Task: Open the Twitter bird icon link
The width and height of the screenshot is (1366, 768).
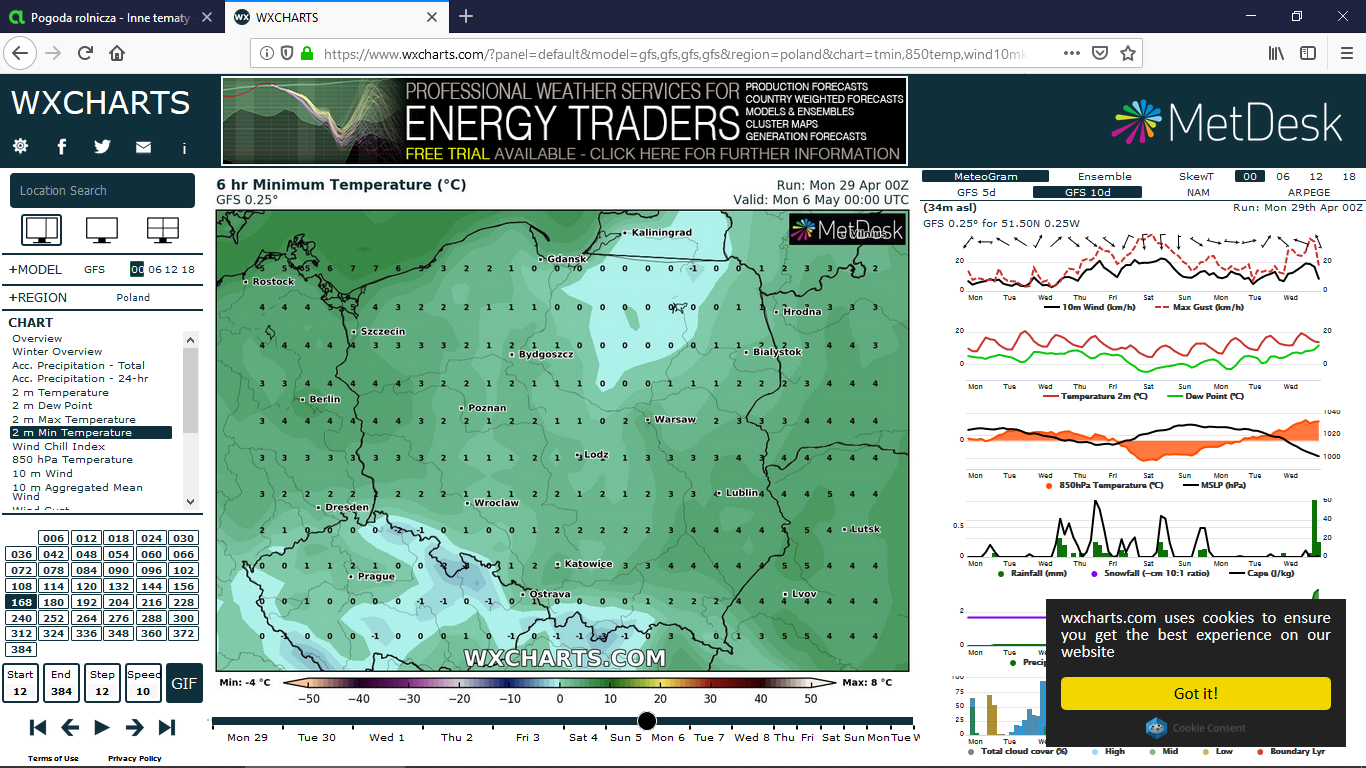Action: tap(102, 146)
